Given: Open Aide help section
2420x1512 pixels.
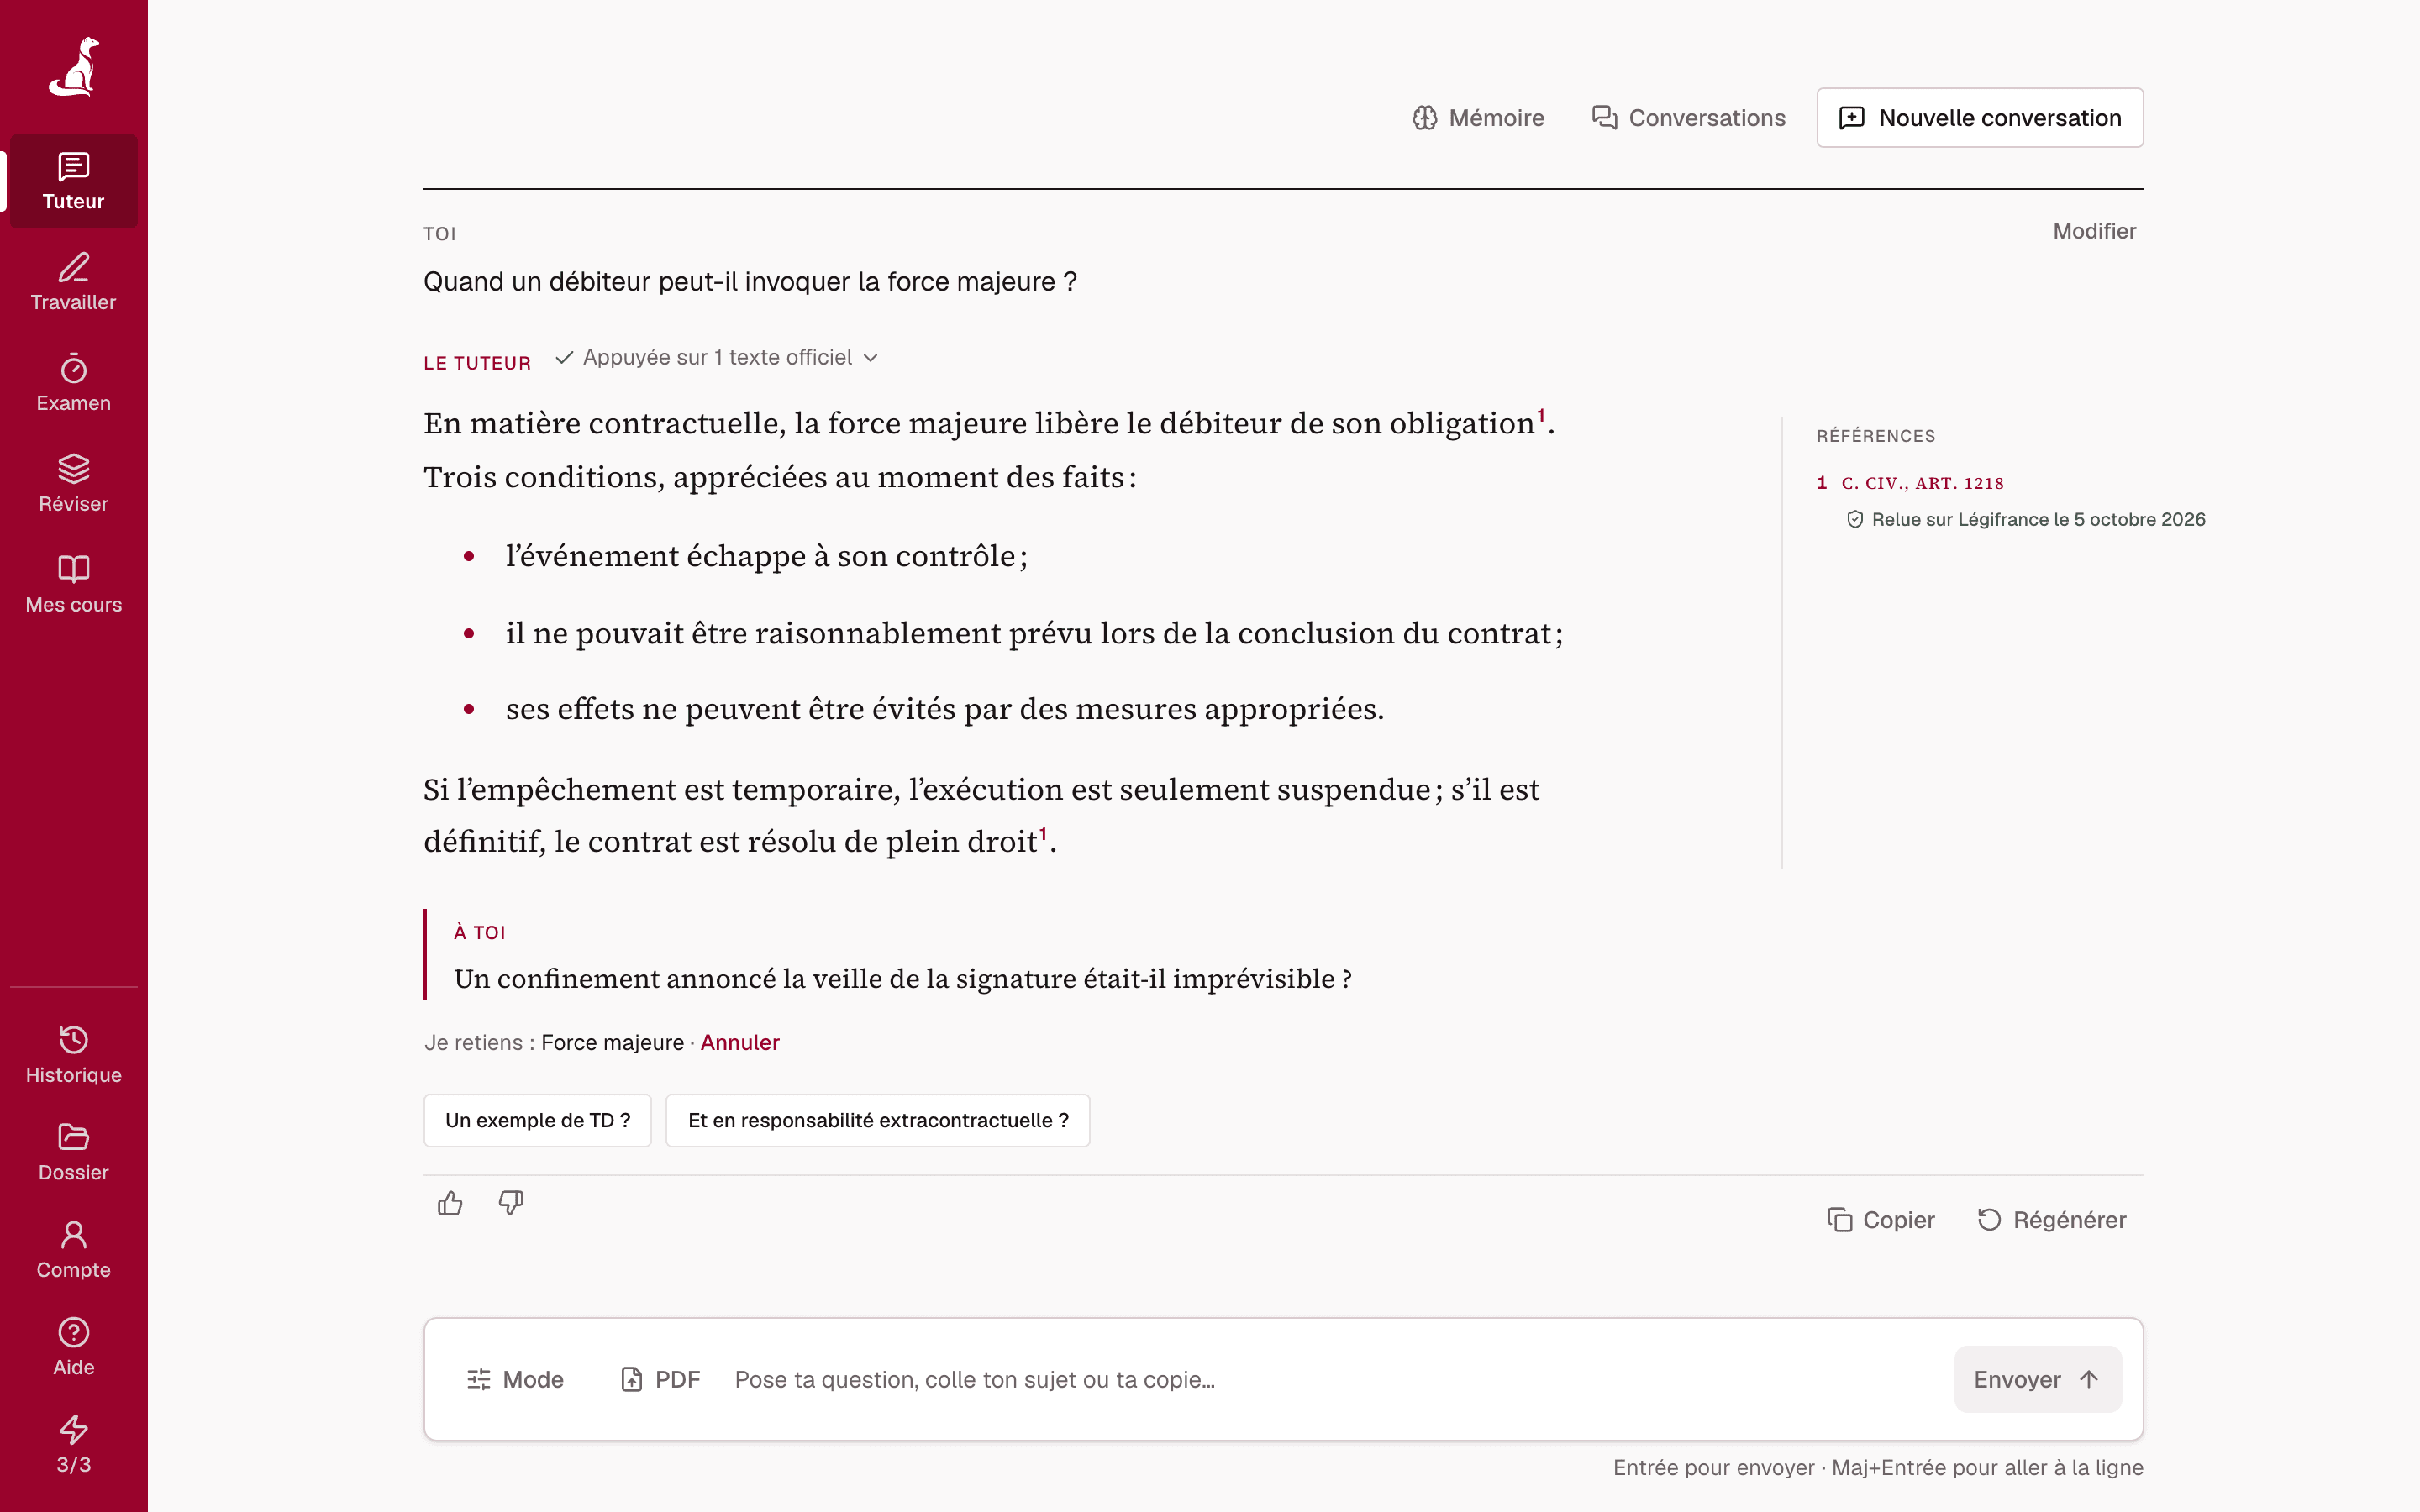Looking at the screenshot, I should (x=74, y=1347).
